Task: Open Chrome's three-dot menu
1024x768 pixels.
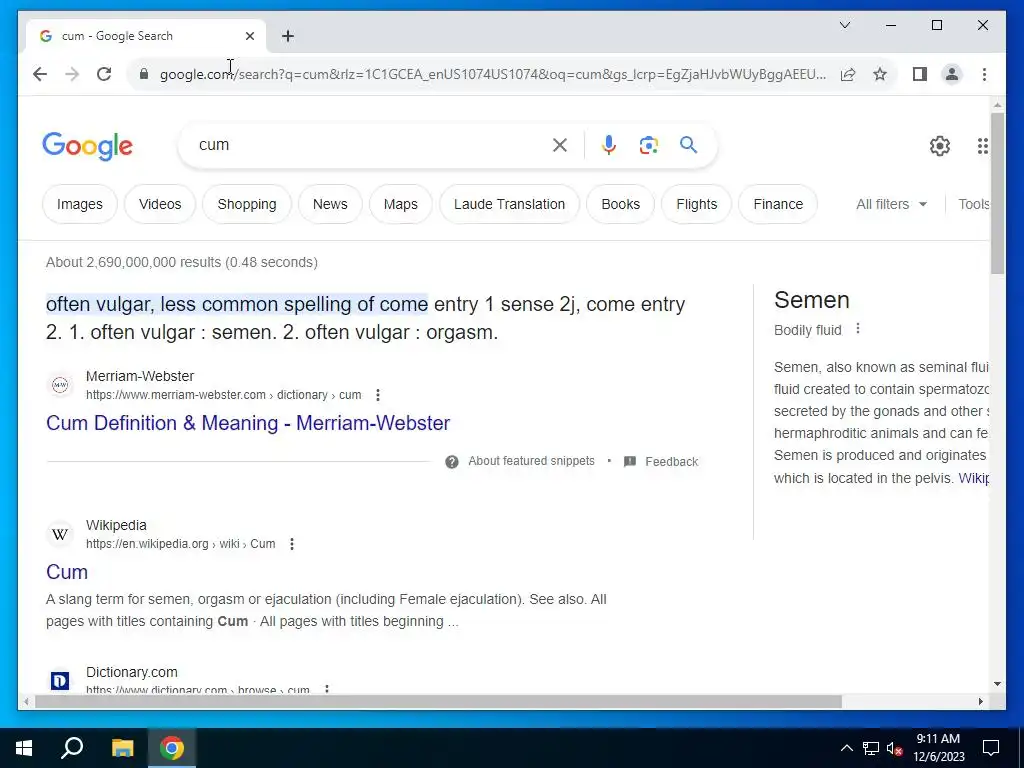Action: point(984,74)
